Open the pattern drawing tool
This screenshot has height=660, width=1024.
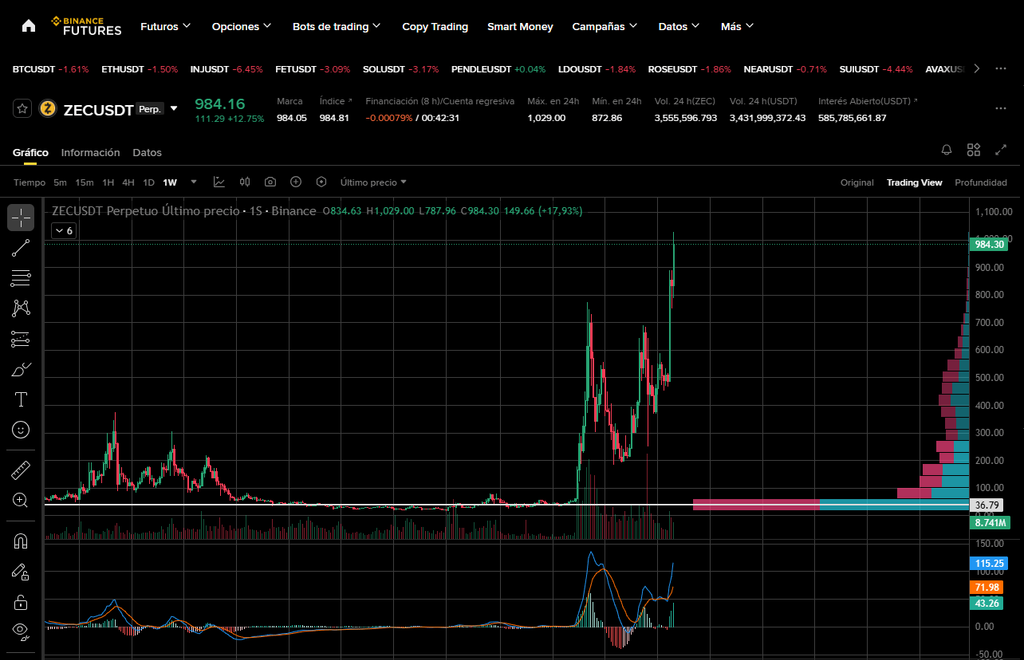click(21, 308)
